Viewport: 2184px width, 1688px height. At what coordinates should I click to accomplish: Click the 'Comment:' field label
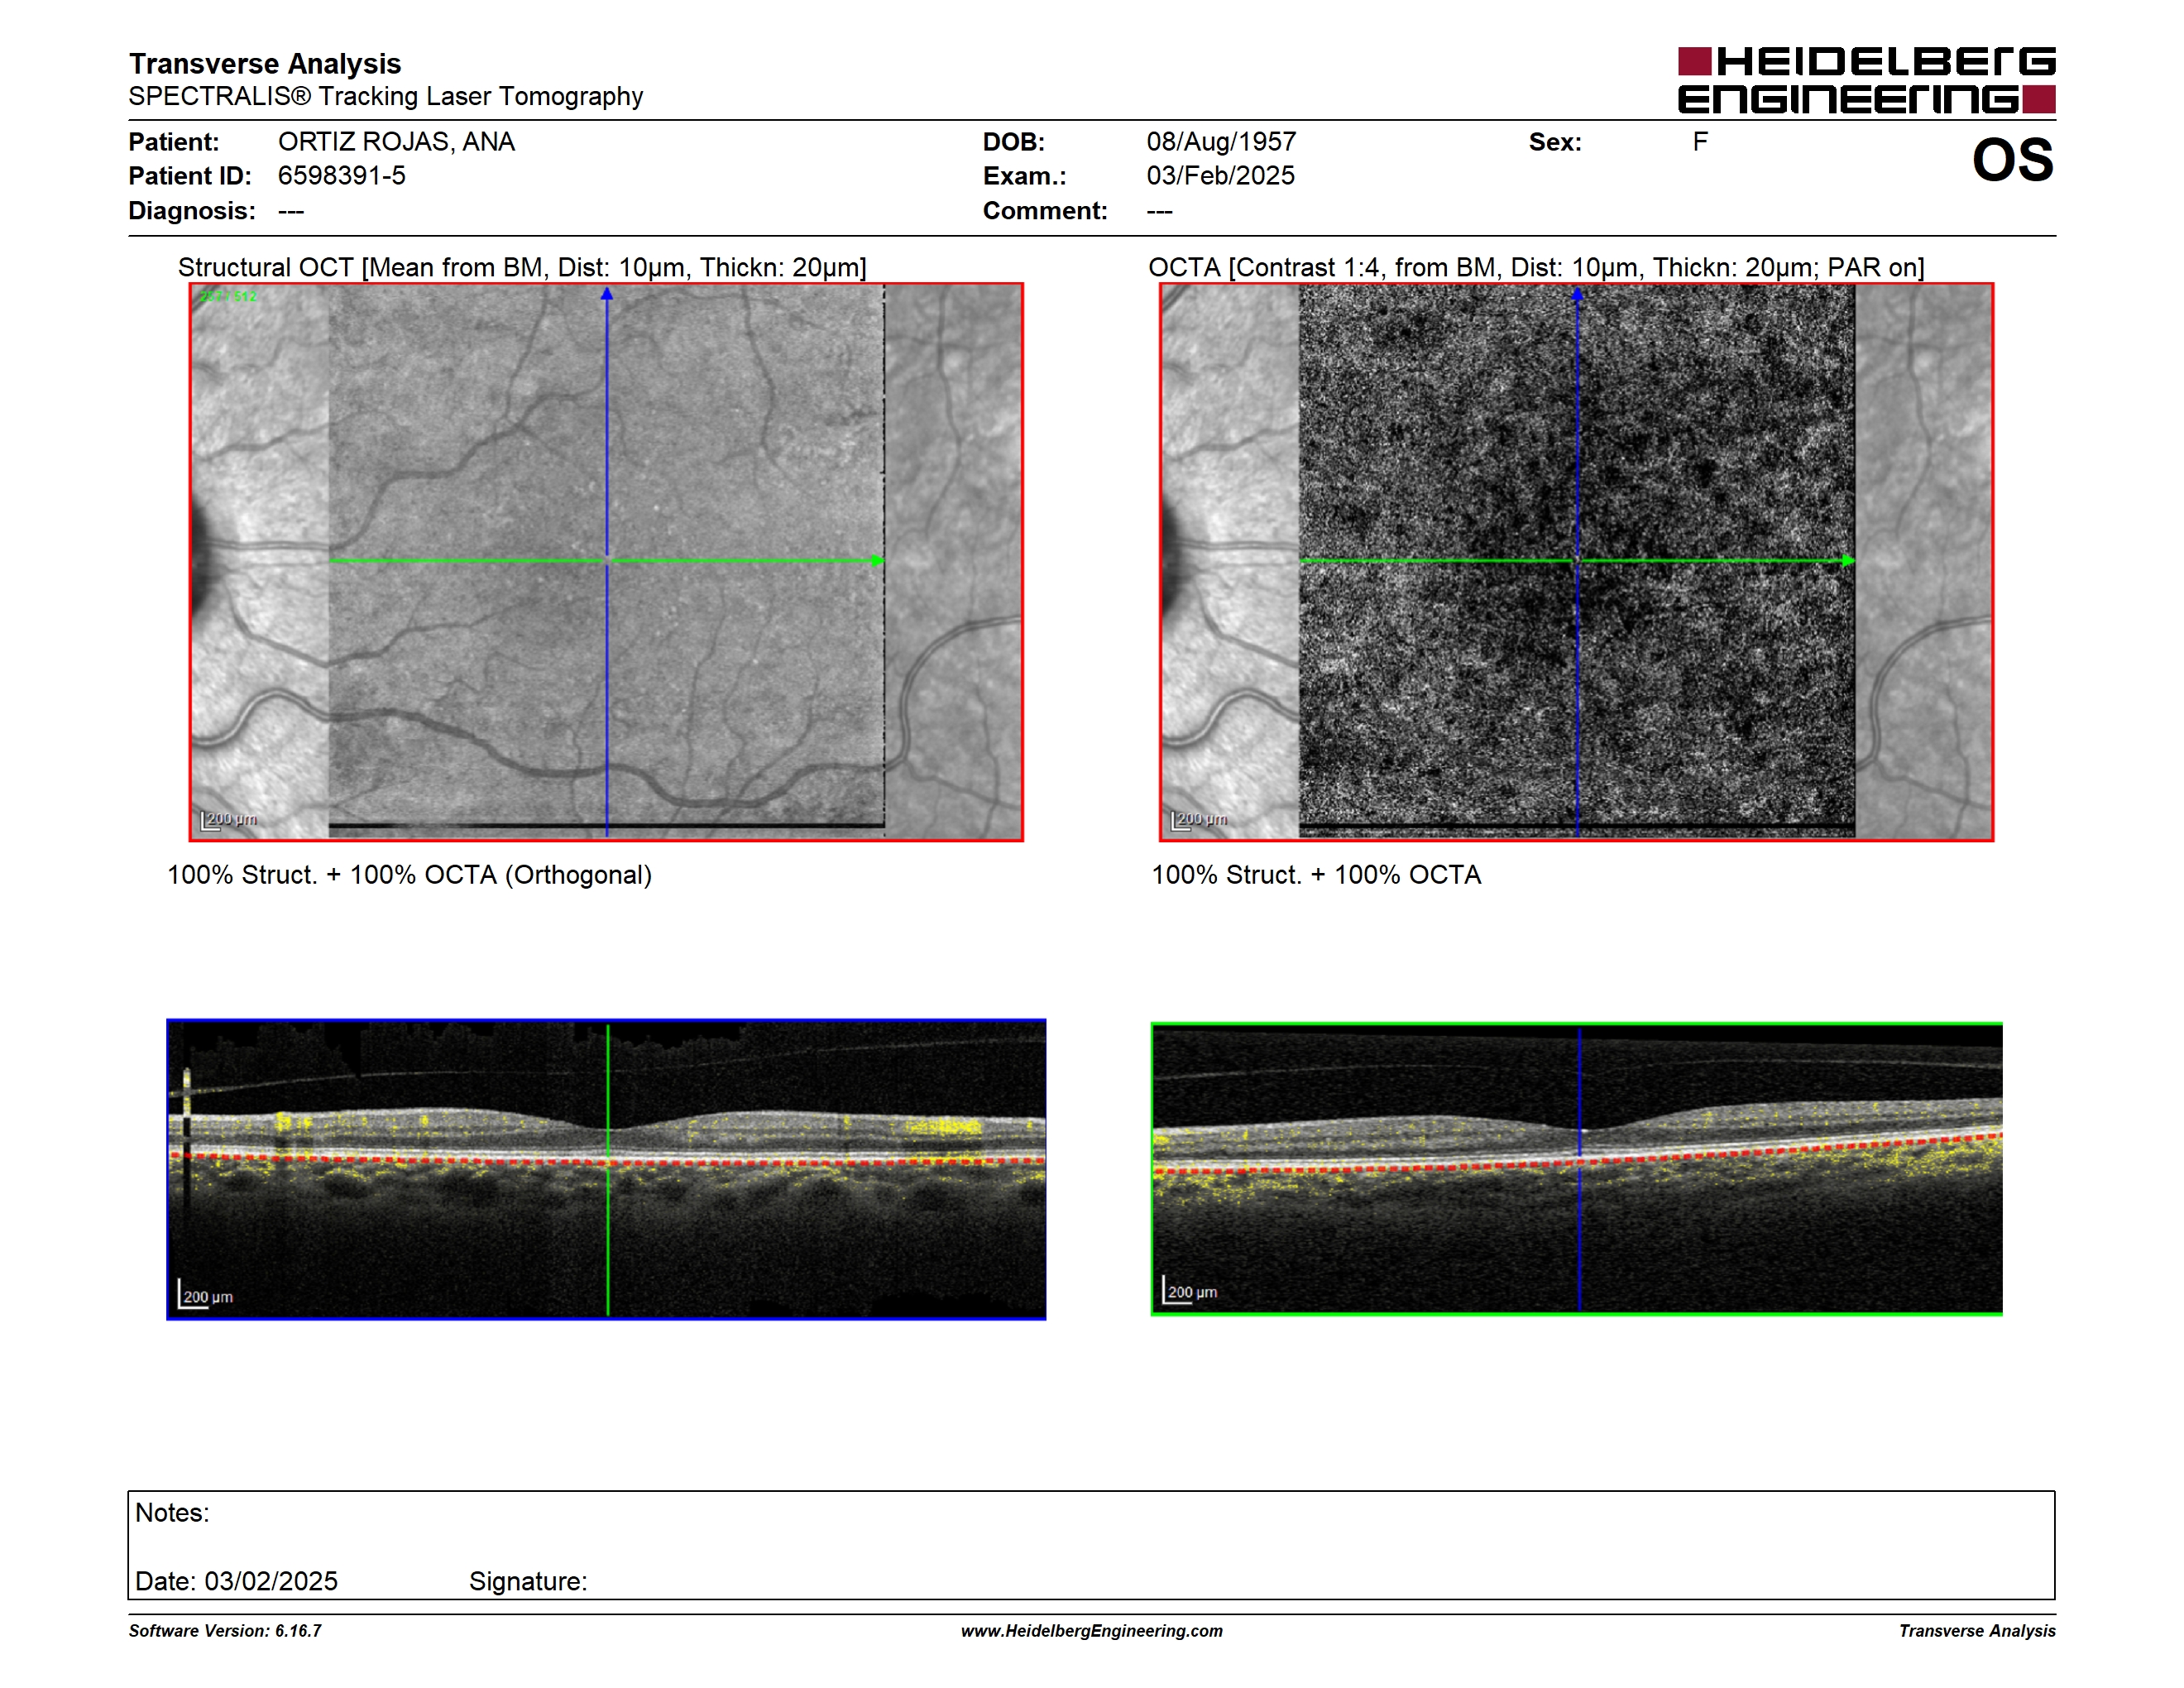1045,211
